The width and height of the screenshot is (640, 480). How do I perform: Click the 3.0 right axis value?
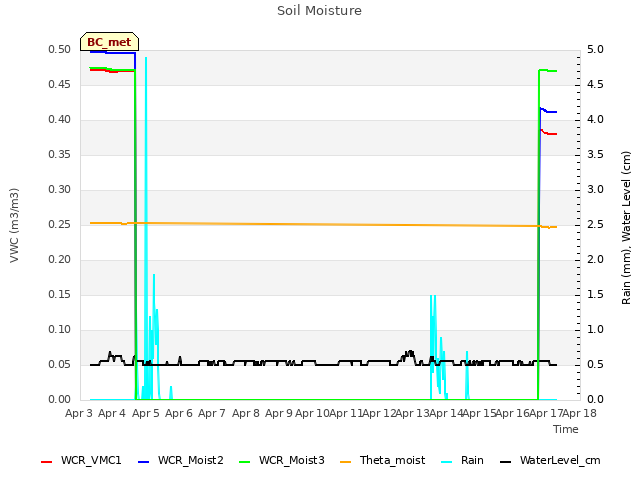595,189
